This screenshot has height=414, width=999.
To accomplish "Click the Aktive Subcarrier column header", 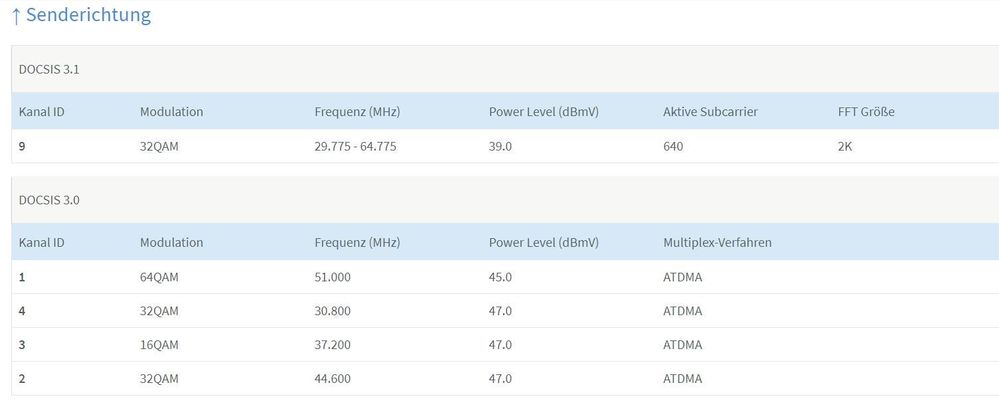I will point(710,112).
